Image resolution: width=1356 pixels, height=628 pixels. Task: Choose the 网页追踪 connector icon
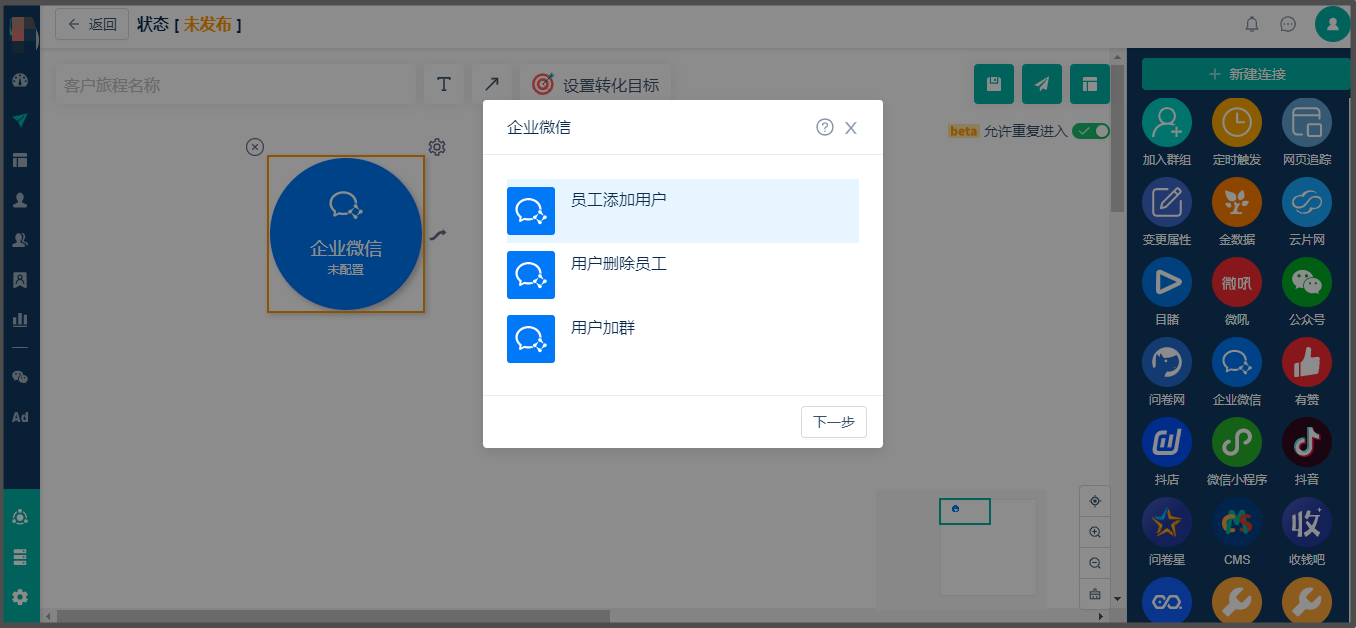(1307, 123)
